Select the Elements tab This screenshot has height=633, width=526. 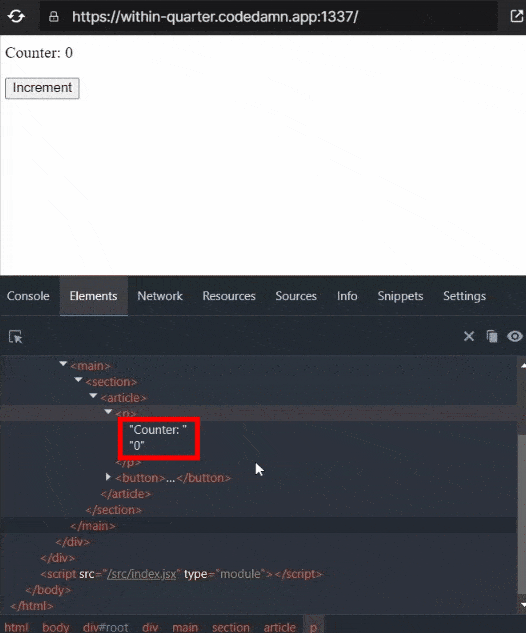pyautogui.click(x=93, y=296)
